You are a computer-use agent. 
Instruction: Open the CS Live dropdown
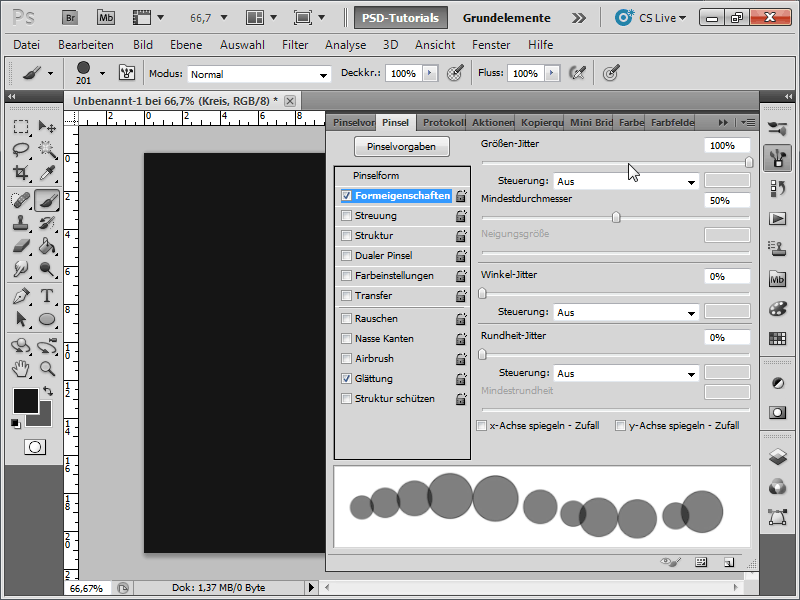coord(651,18)
